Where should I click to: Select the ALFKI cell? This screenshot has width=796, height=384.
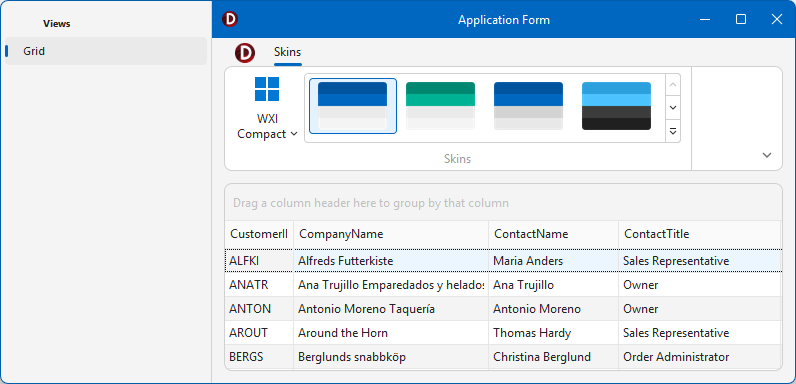coord(259,261)
